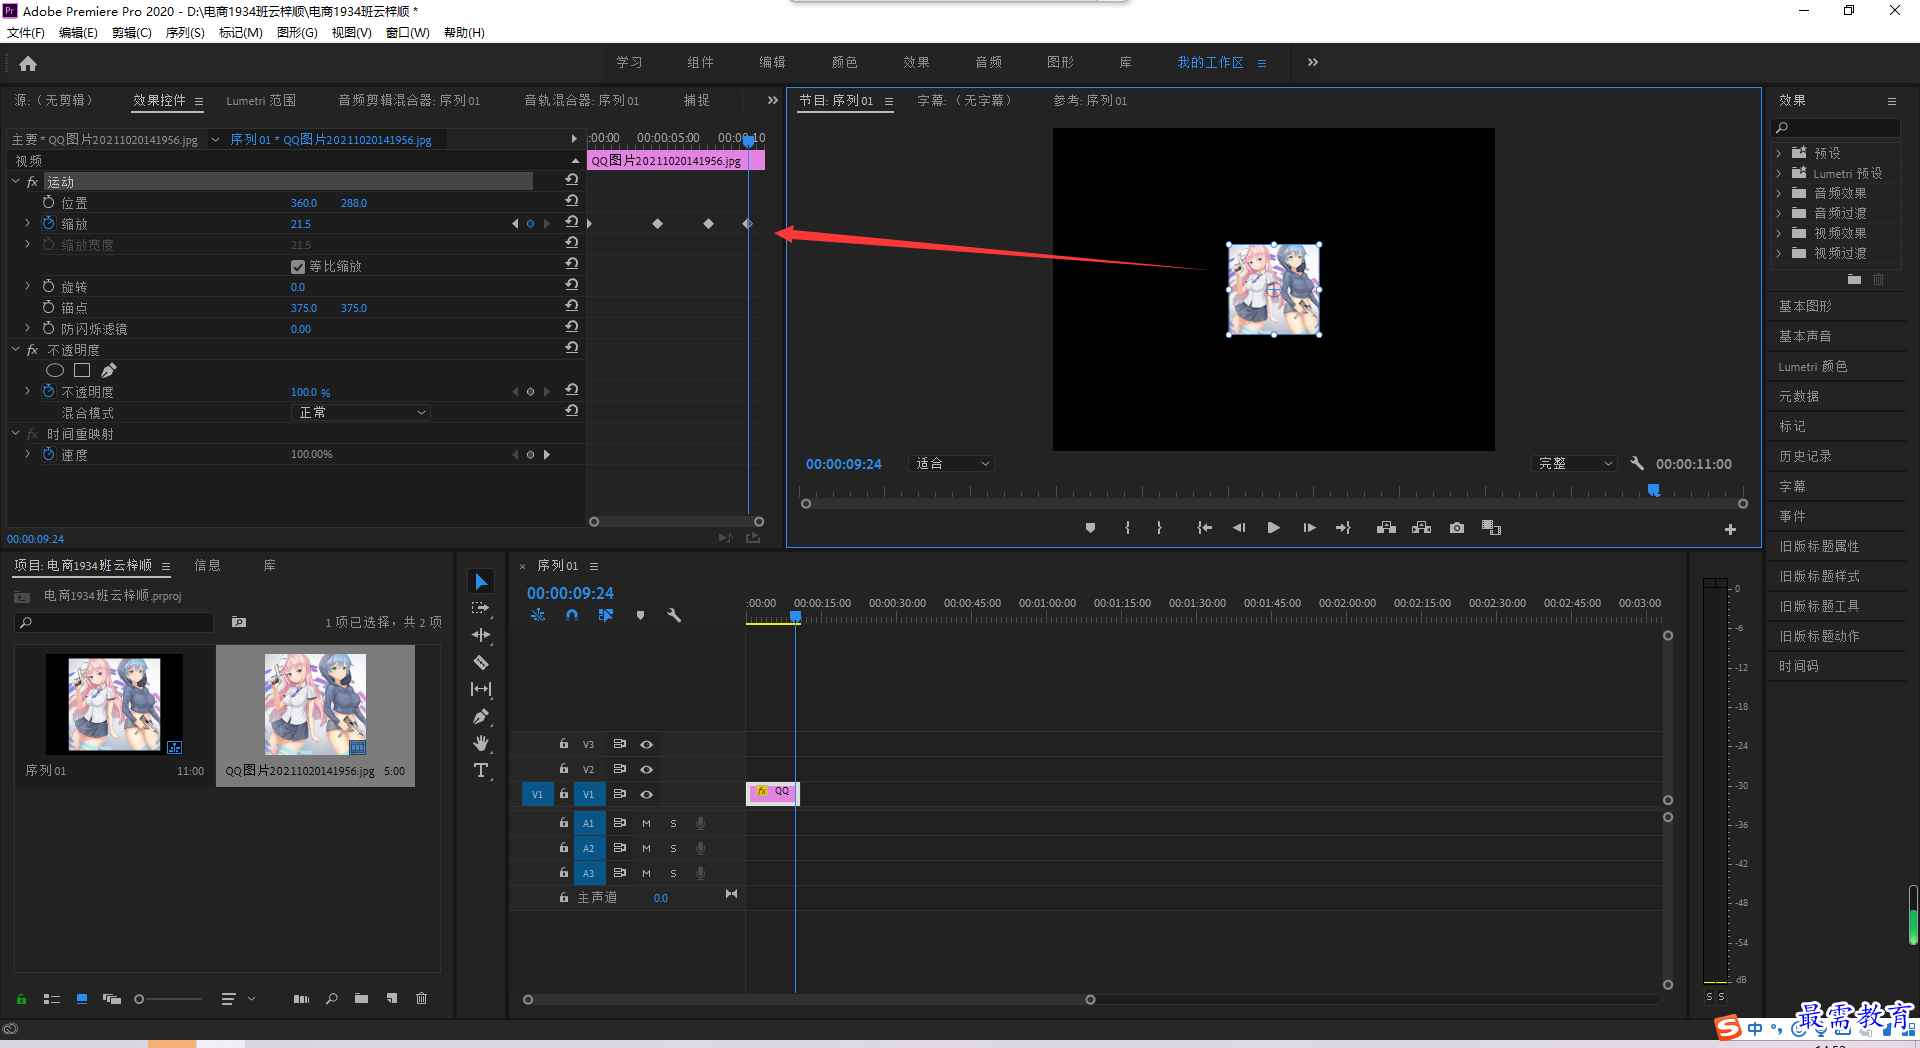Open the Sequence menu 序列(S)
The height and width of the screenshot is (1048, 1920).
click(x=185, y=33)
